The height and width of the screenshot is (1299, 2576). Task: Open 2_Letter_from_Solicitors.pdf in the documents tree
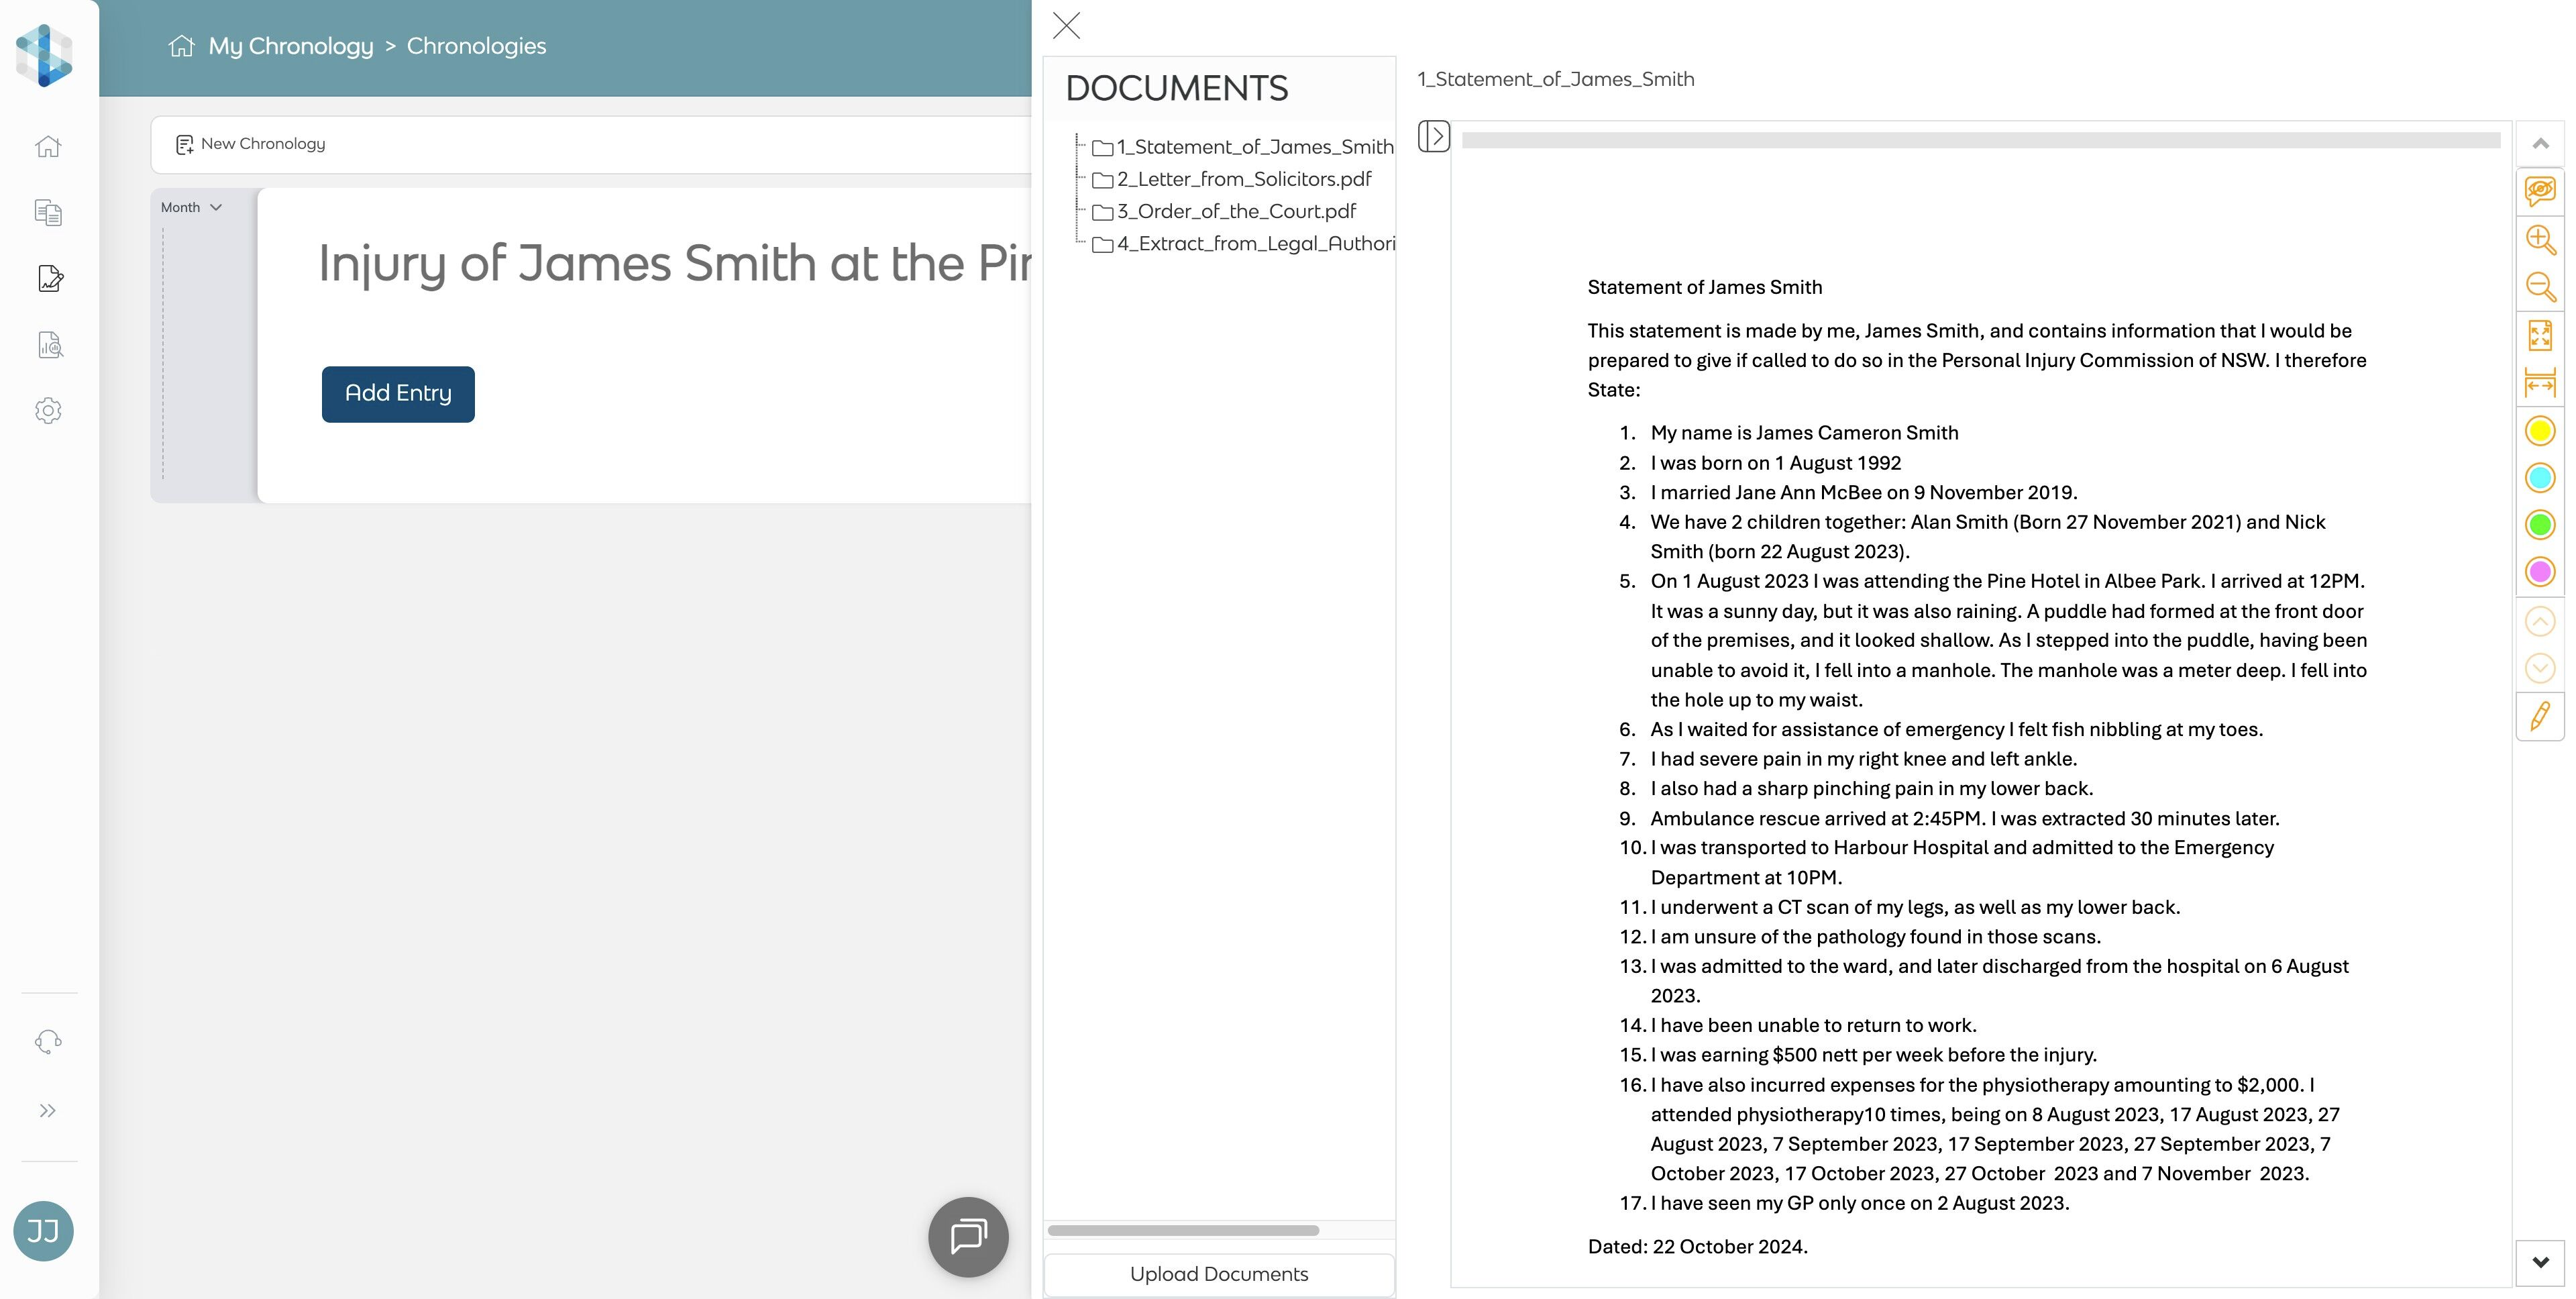(x=1243, y=179)
